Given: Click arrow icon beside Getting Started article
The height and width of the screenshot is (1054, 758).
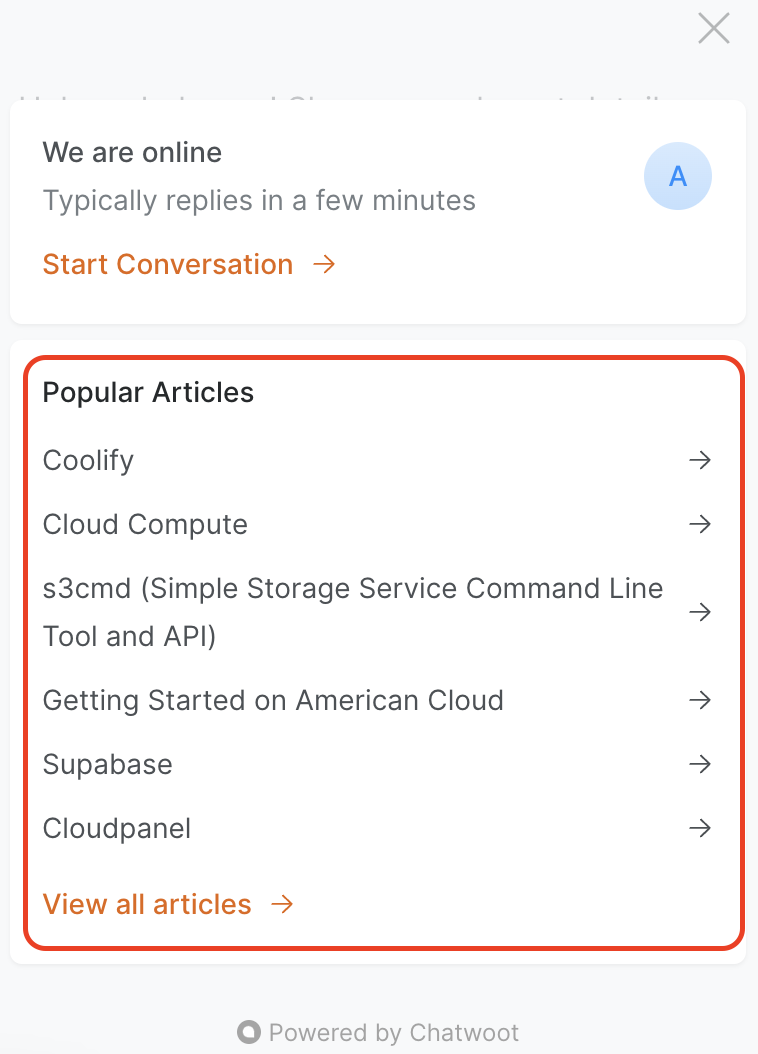Looking at the screenshot, I should [x=700, y=700].
